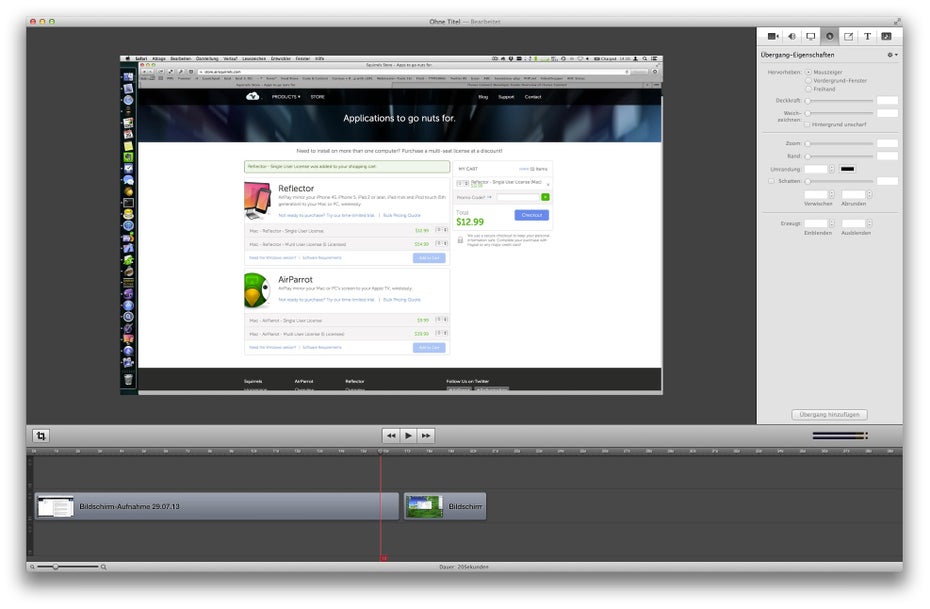Open the Audio properties tab icon

(x=792, y=36)
